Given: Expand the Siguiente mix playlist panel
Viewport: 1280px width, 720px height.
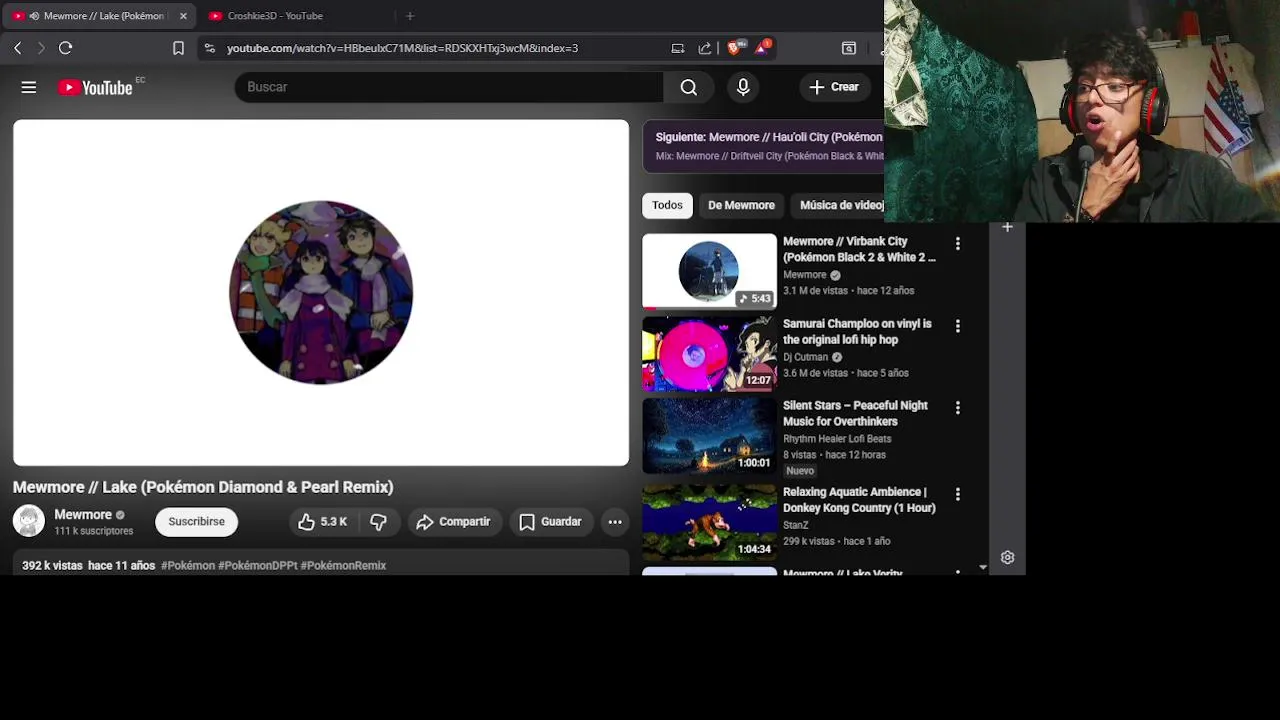Looking at the screenshot, I should [763, 146].
